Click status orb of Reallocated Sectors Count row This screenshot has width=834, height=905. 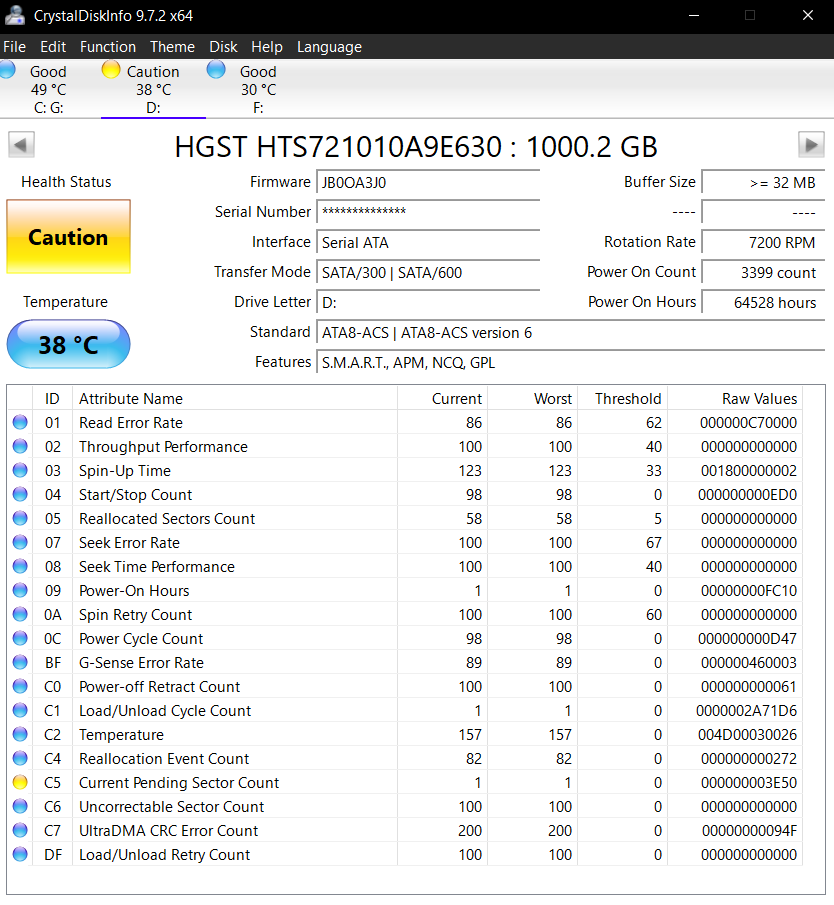[20, 518]
